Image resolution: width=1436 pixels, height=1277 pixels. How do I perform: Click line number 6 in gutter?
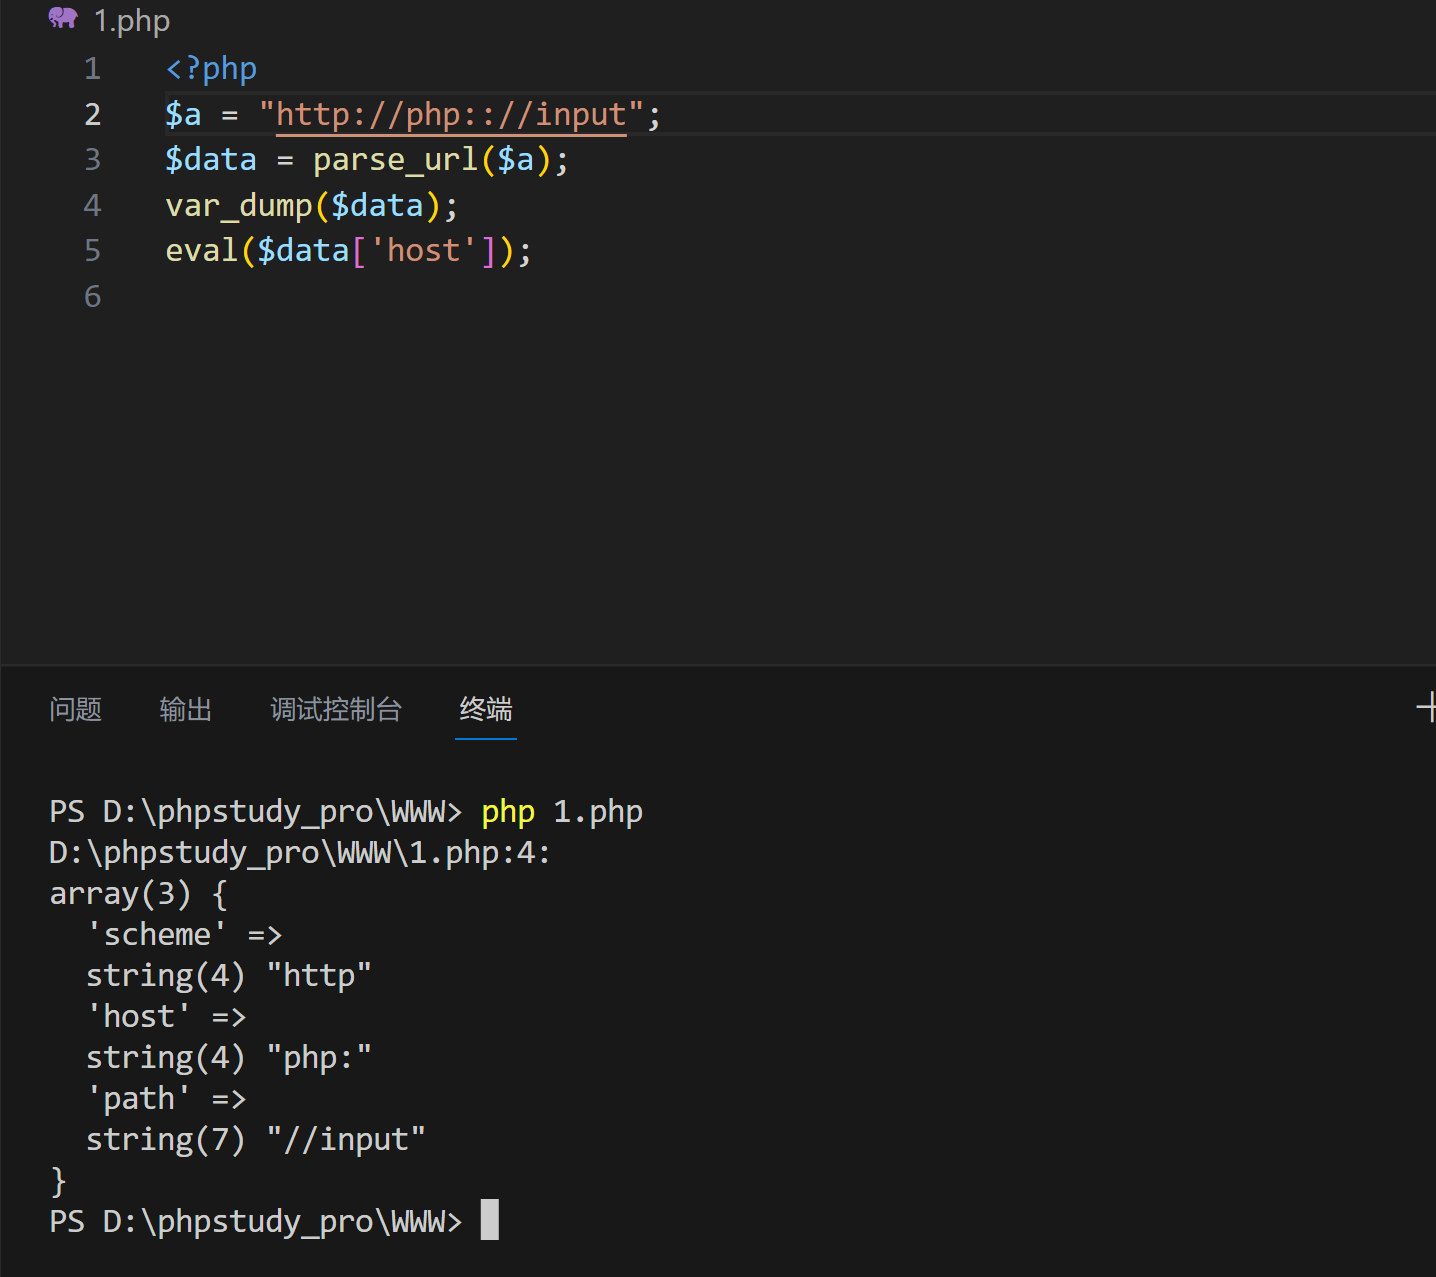point(93,296)
